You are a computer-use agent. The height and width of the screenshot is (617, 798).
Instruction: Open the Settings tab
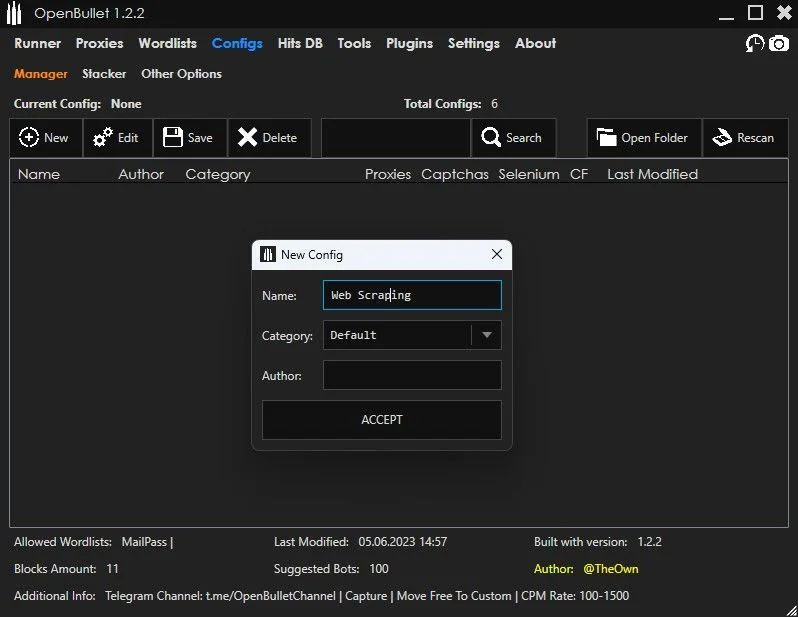[474, 44]
